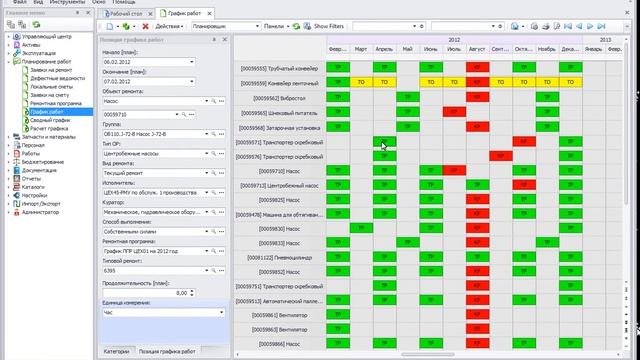The height and width of the screenshot is (360, 640).
Task: Click ellipsis button of the Исполнитель field
Action: click(221, 193)
